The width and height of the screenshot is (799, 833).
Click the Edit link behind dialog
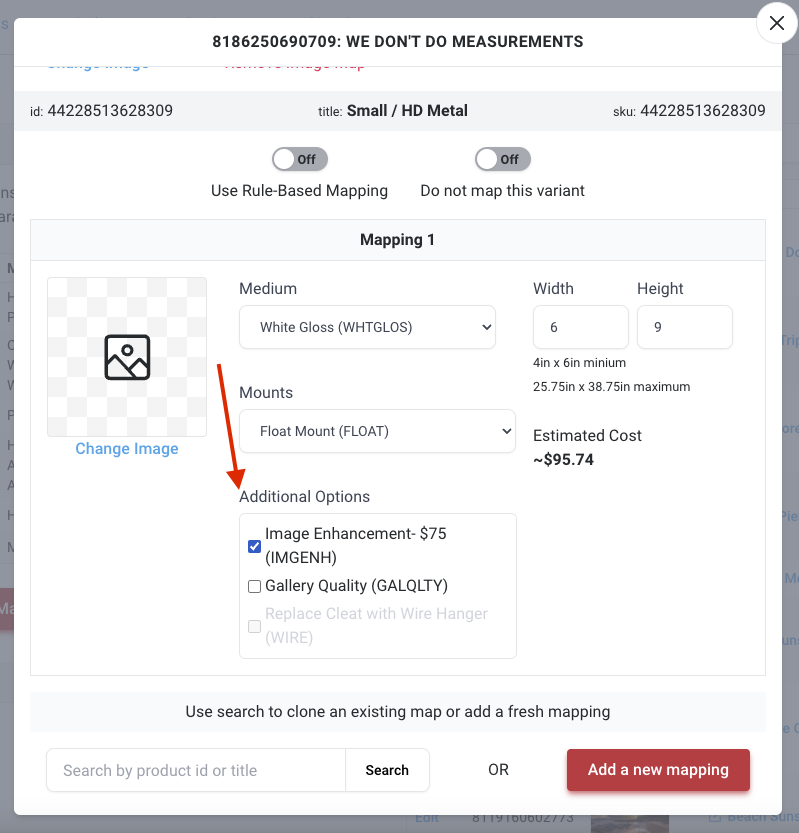426,819
